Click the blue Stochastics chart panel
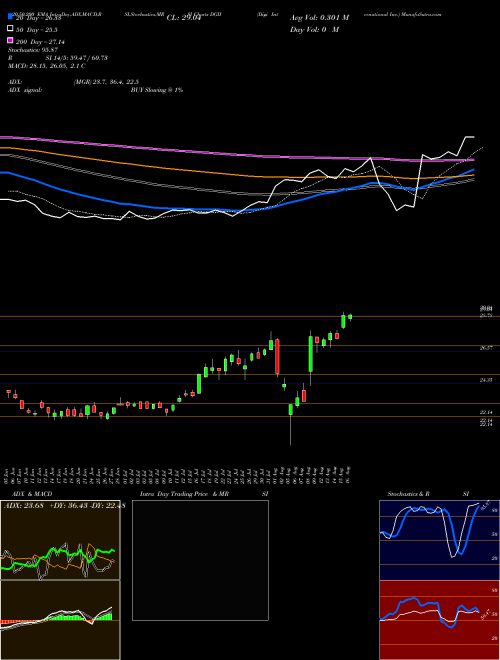 coord(439,540)
